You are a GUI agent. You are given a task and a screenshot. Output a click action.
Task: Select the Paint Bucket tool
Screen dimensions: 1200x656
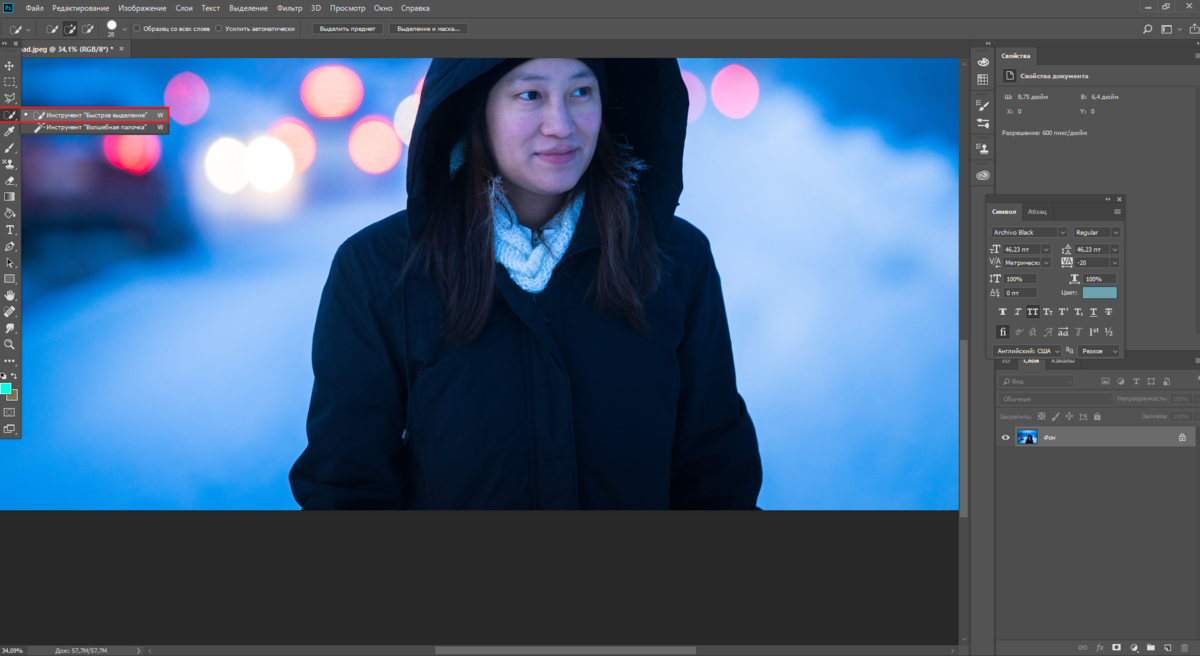coord(10,213)
